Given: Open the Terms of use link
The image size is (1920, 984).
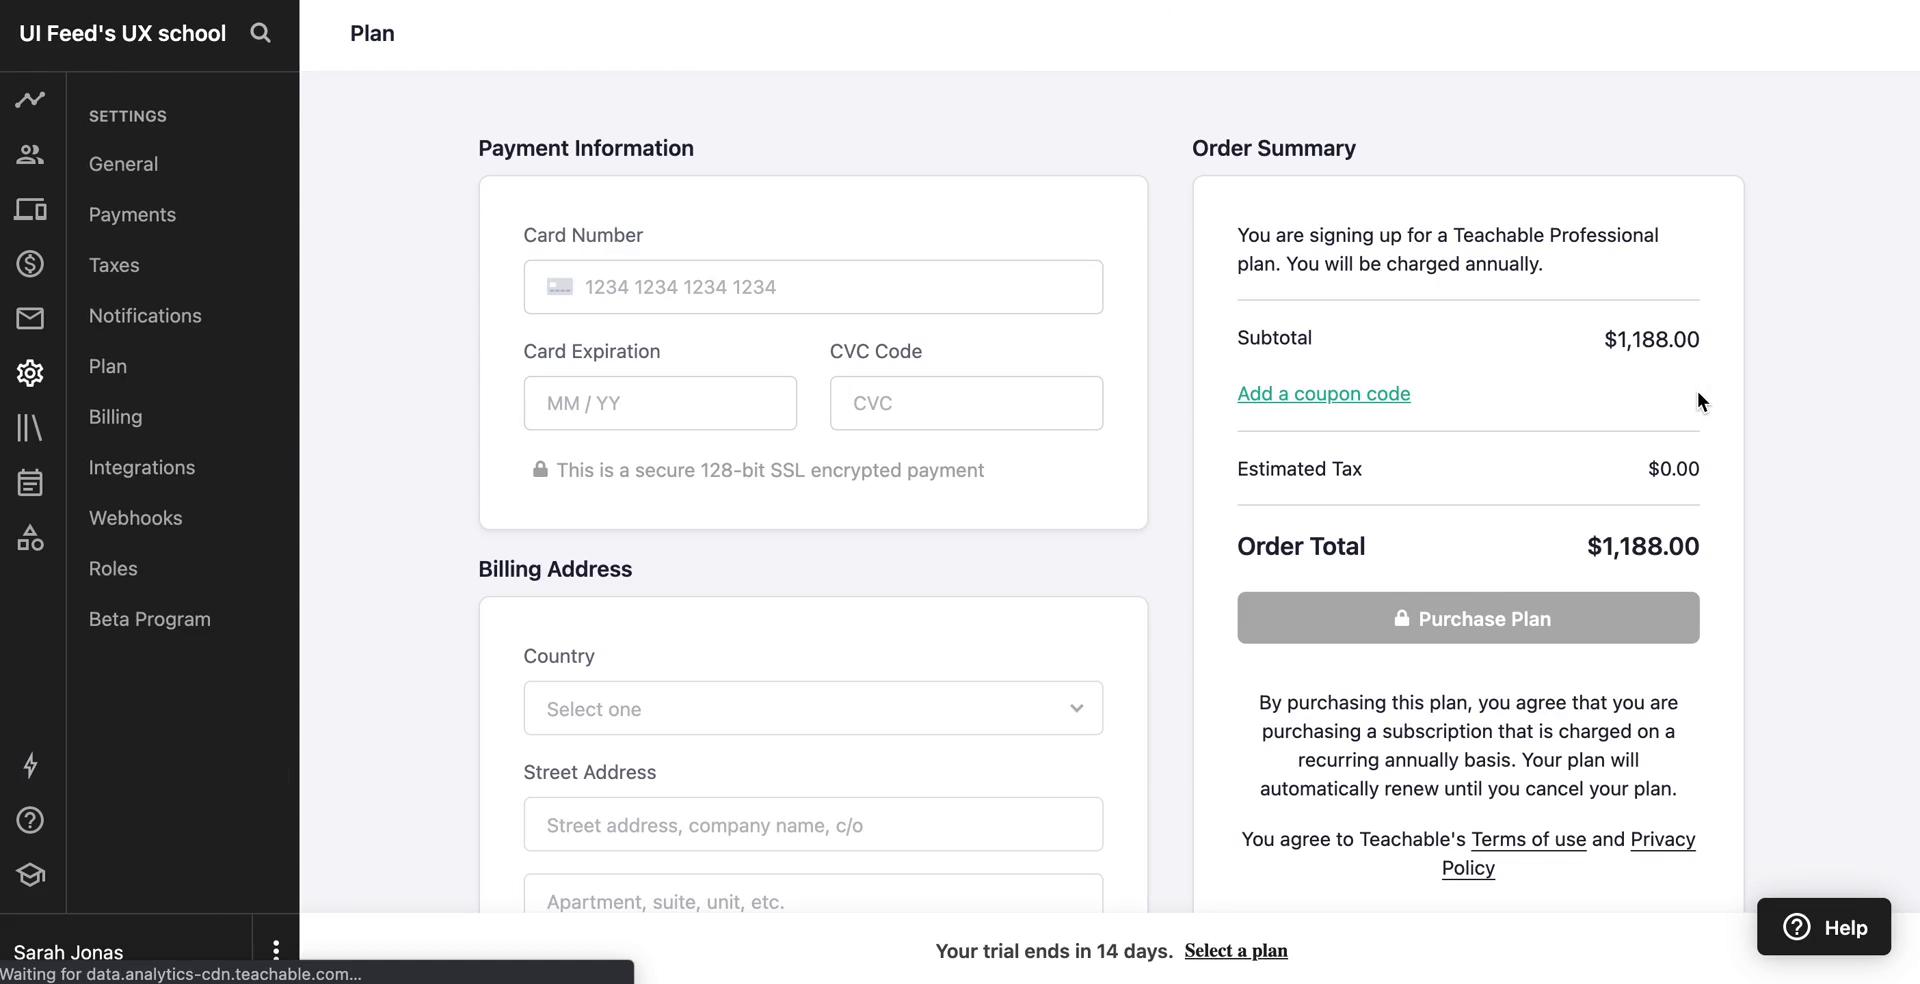Looking at the screenshot, I should [x=1528, y=840].
